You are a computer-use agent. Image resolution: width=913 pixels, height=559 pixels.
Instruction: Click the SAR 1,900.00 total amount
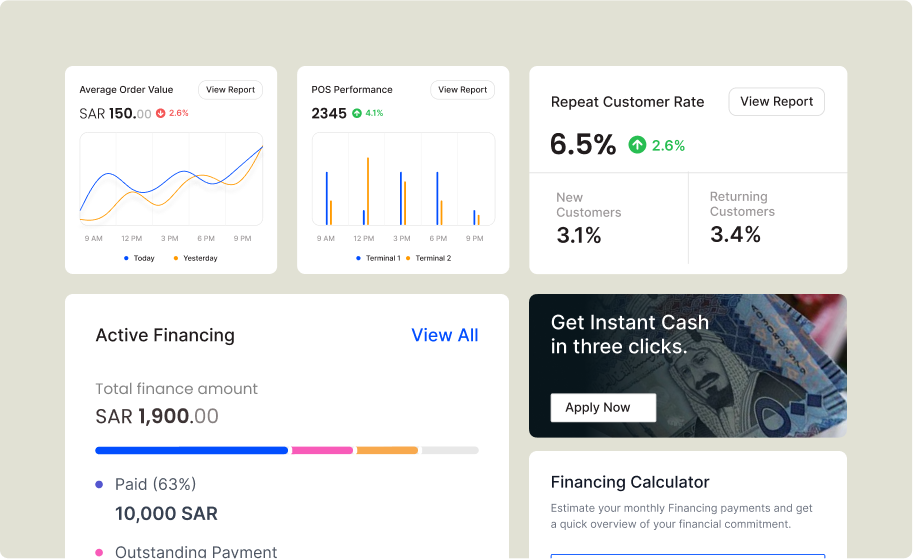point(157,416)
